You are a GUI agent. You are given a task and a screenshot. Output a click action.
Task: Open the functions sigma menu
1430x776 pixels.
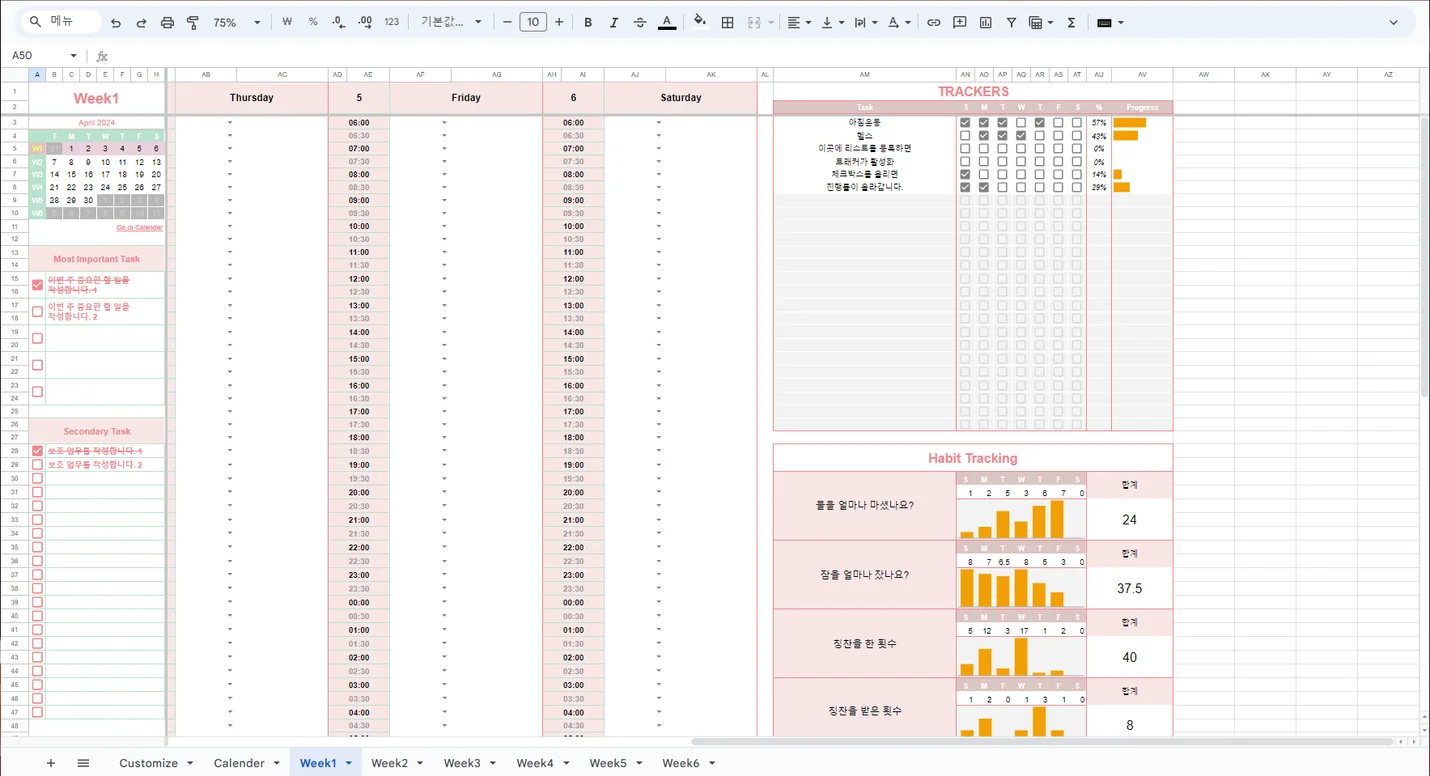coord(1071,22)
